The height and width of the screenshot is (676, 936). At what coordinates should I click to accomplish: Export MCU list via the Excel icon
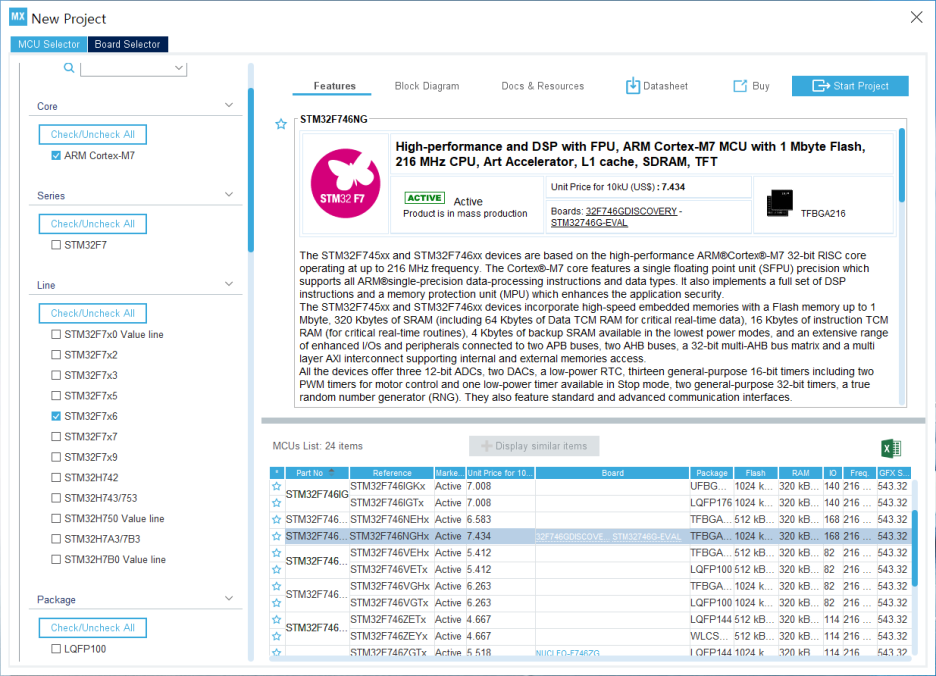(891, 448)
